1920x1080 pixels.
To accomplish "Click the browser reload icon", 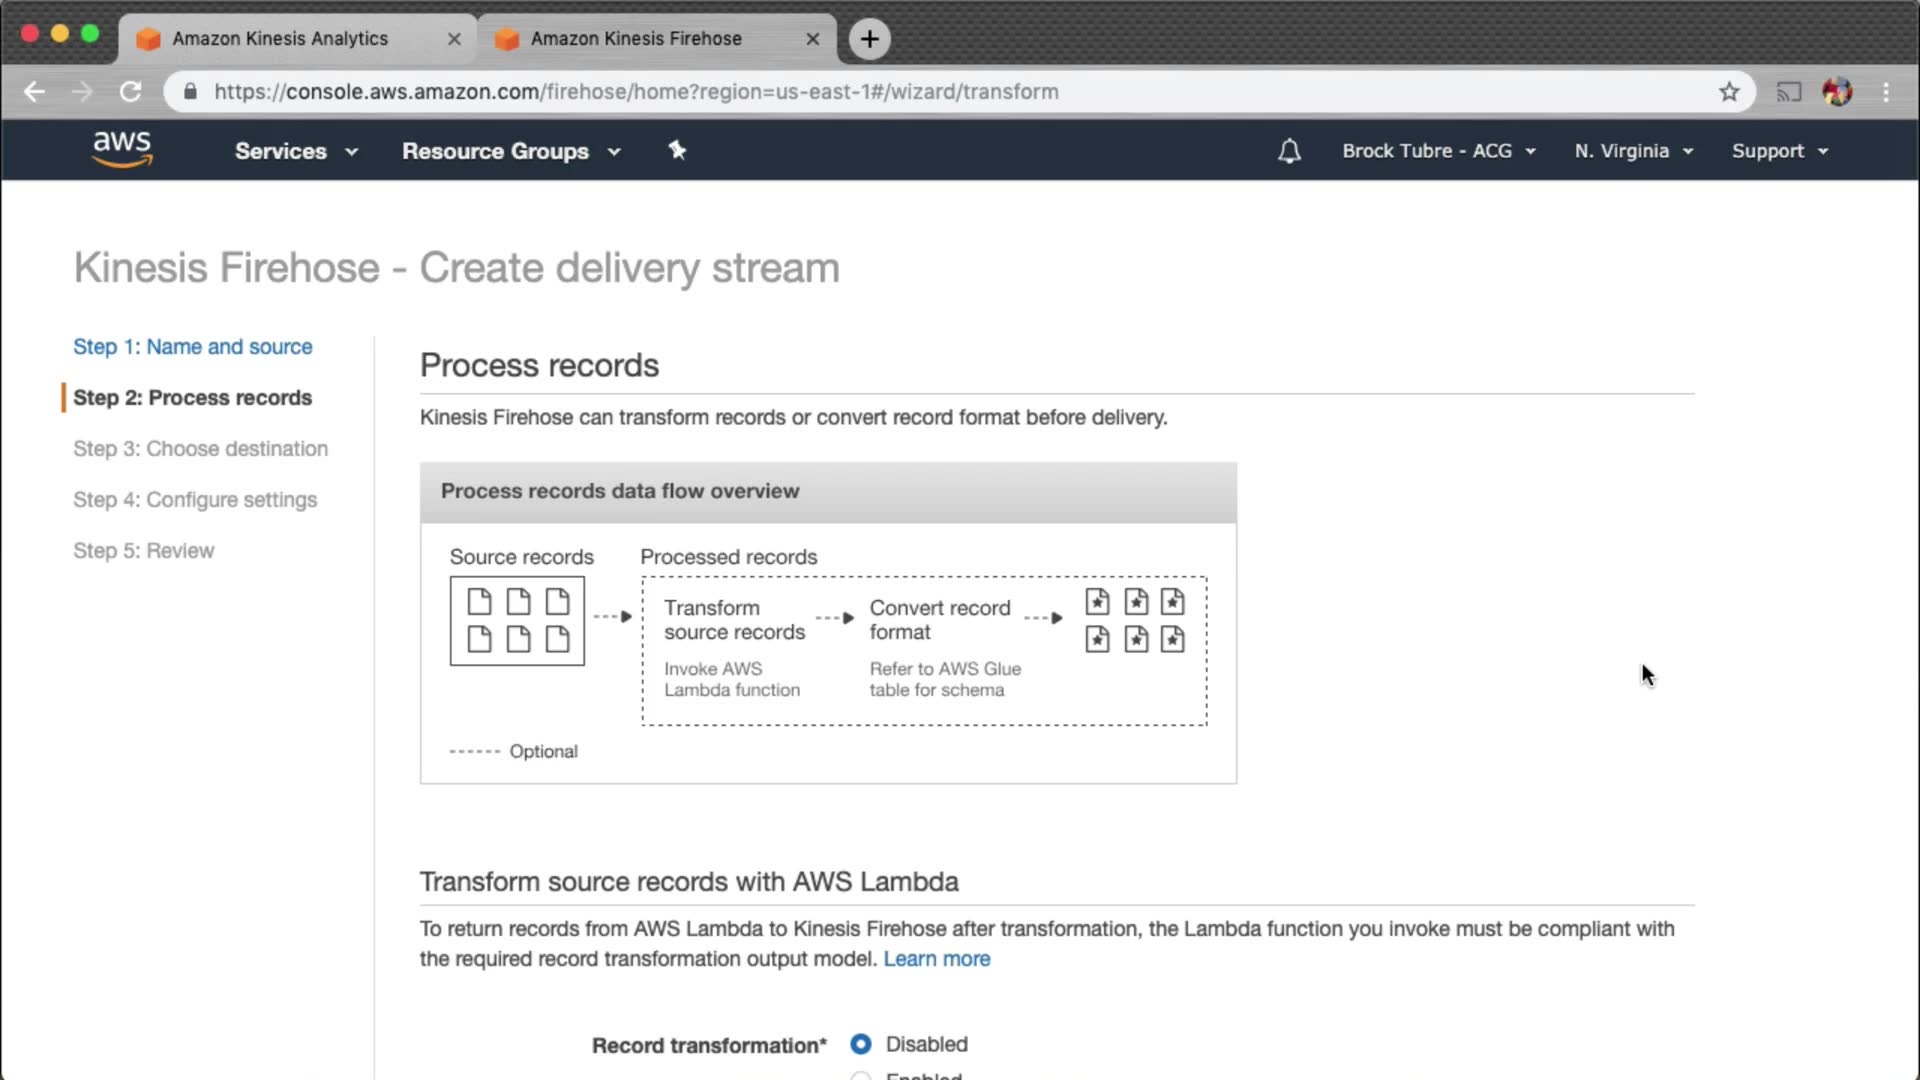I will coord(131,92).
